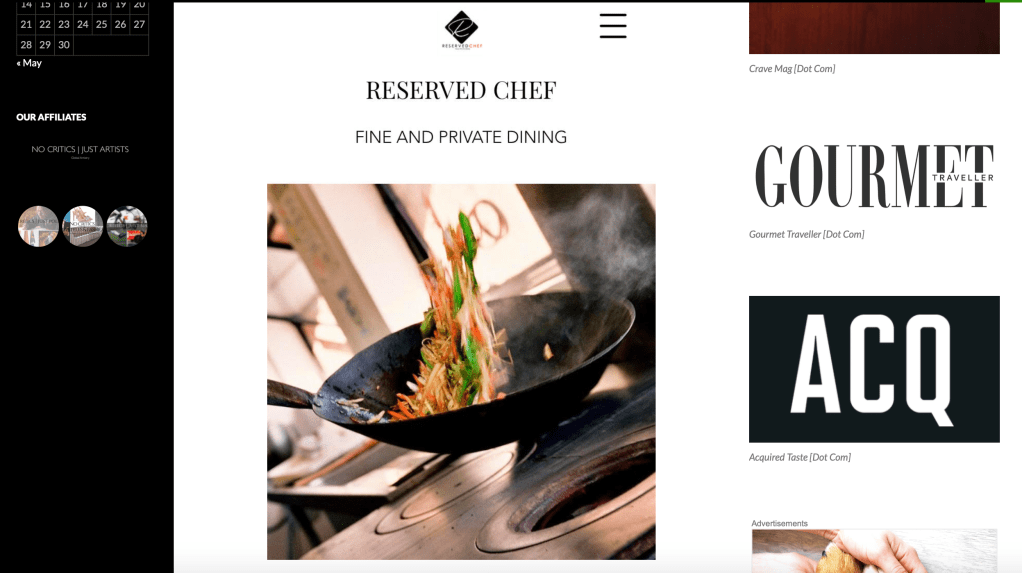Open the middle circular affiliate thumbnail
Image resolution: width=1022 pixels, height=573 pixels.
coord(83,226)
